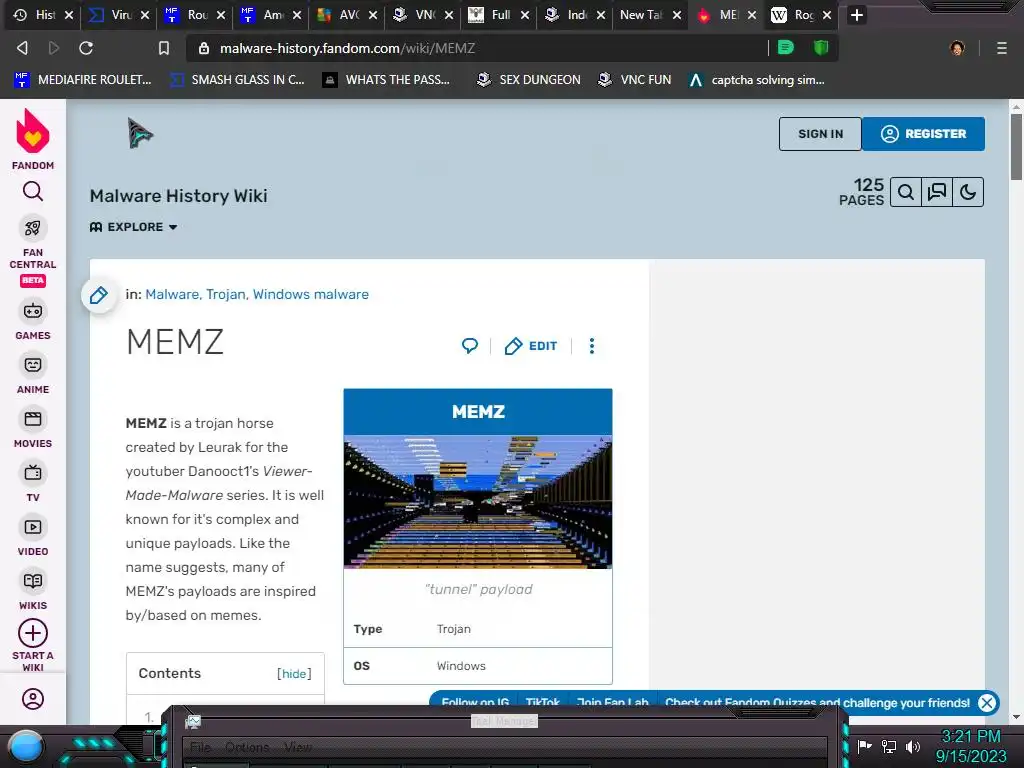Click the Malware History Wiki title
The width and height of the screenshot is (1024, 768).
pos(178,196)
